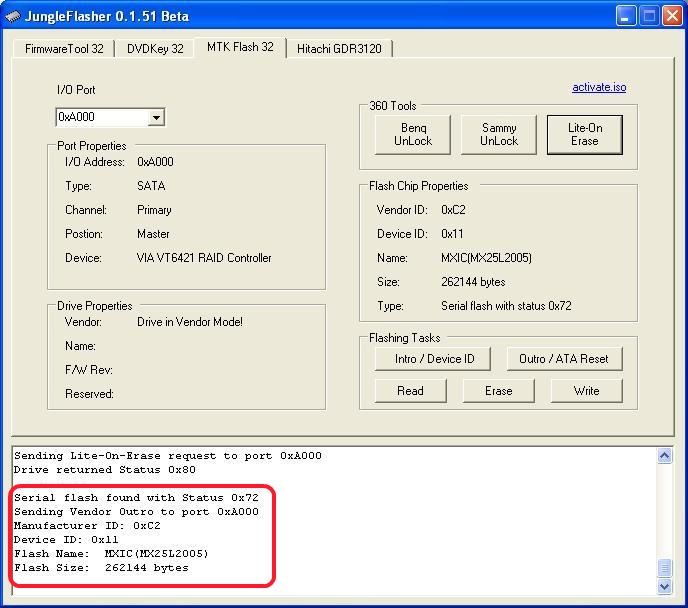The image size is (688, 608).
Task: Click the log scrollbar down arrow
Action: 664,586
